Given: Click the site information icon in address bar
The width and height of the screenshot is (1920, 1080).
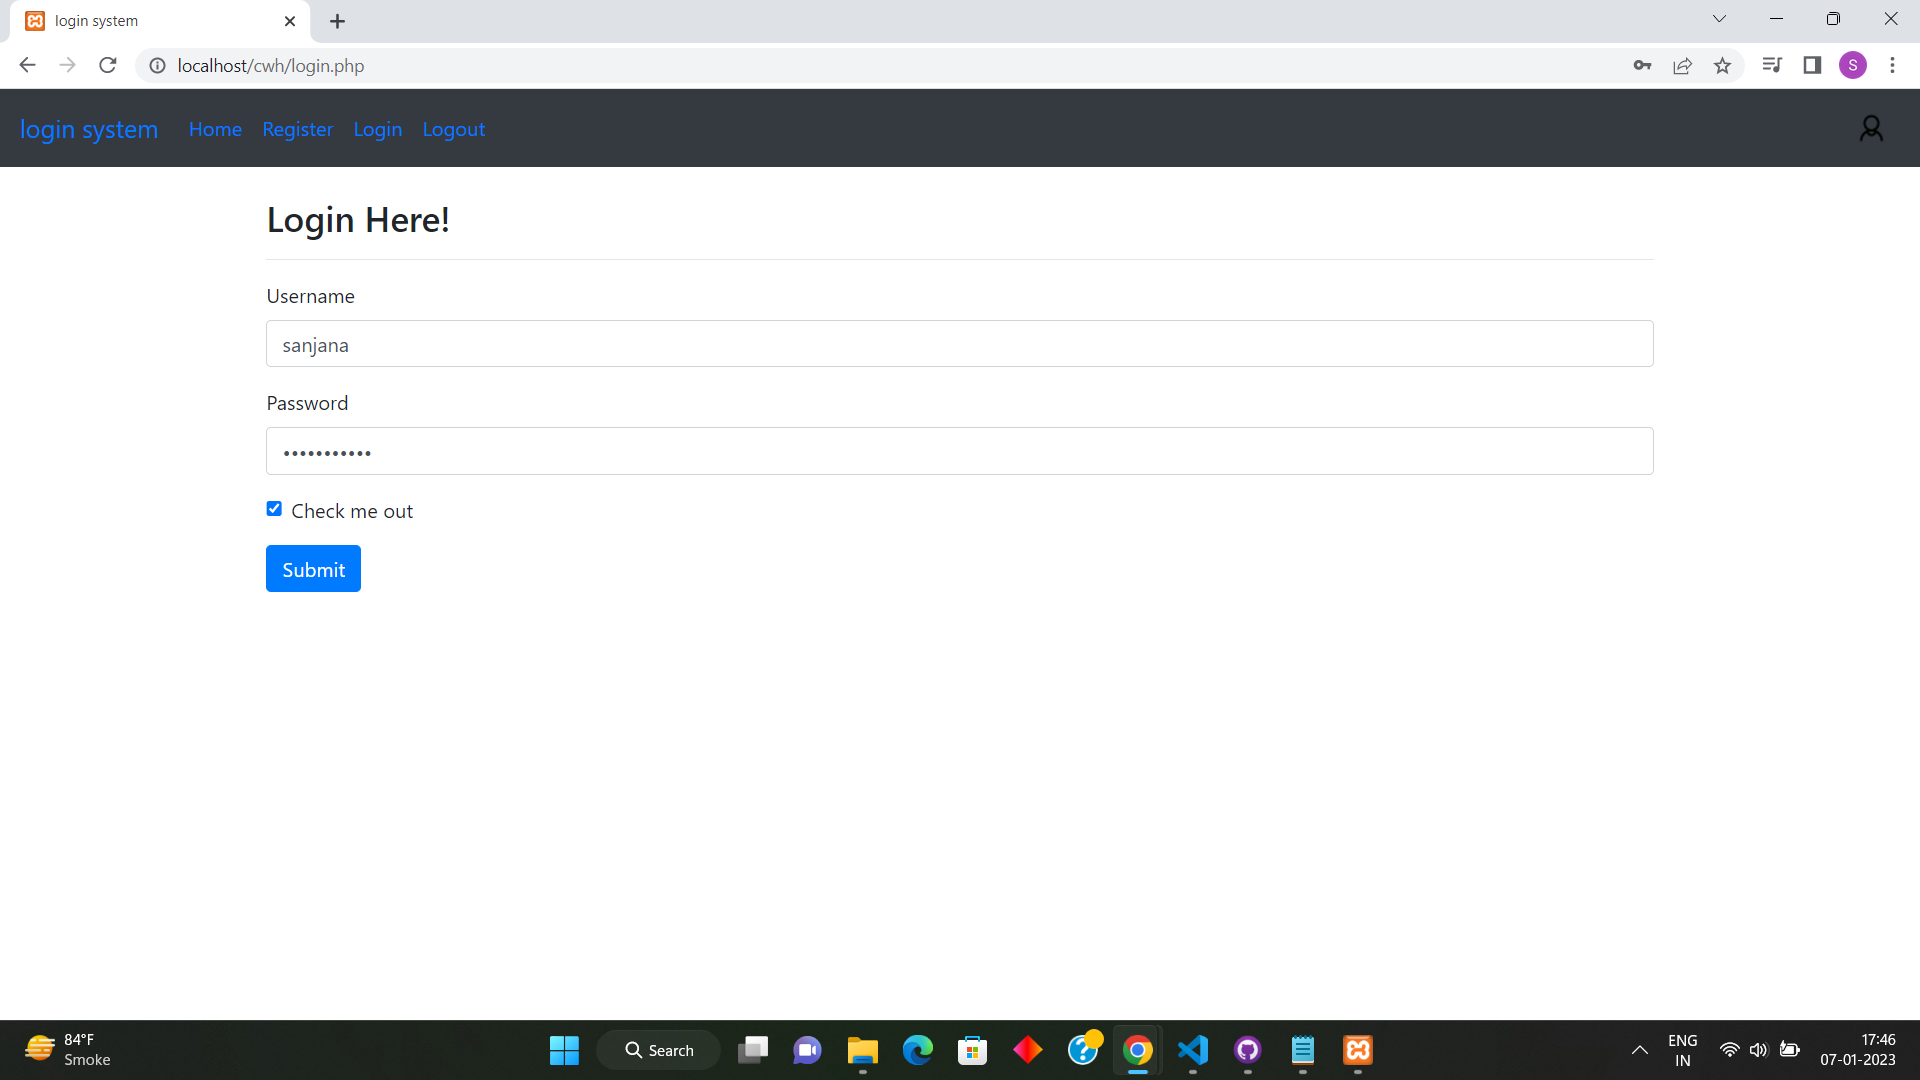Looking at the screenshot, I should click(157, 66).
